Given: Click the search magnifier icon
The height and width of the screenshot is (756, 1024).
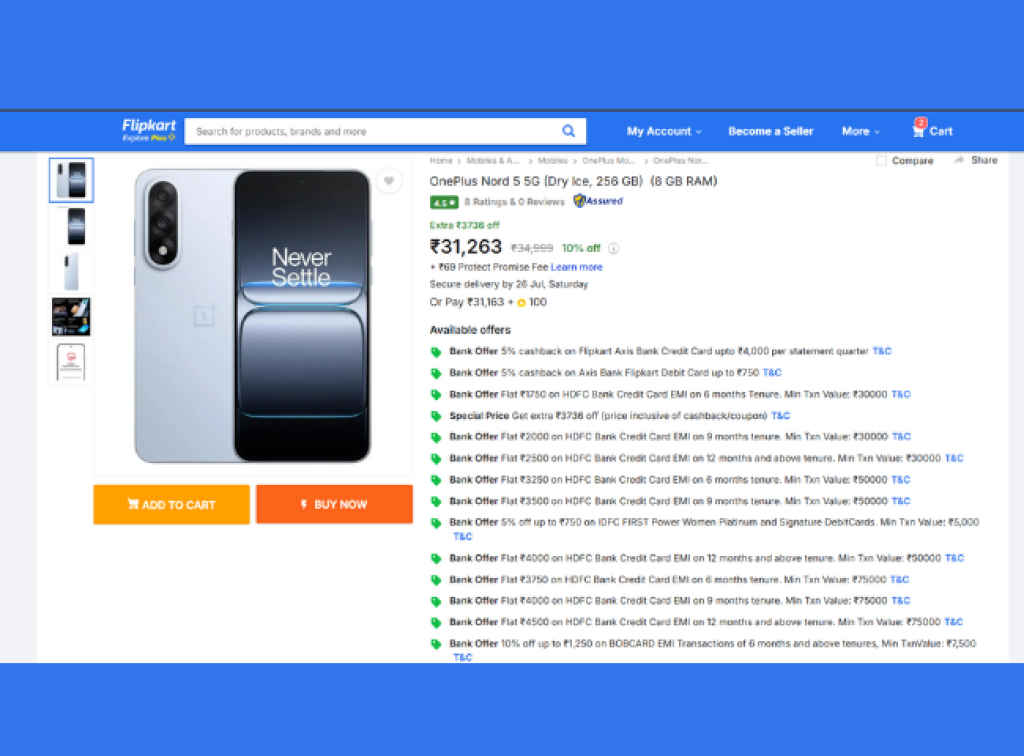Looking at the screenshot, I should [x=568, y=131].
